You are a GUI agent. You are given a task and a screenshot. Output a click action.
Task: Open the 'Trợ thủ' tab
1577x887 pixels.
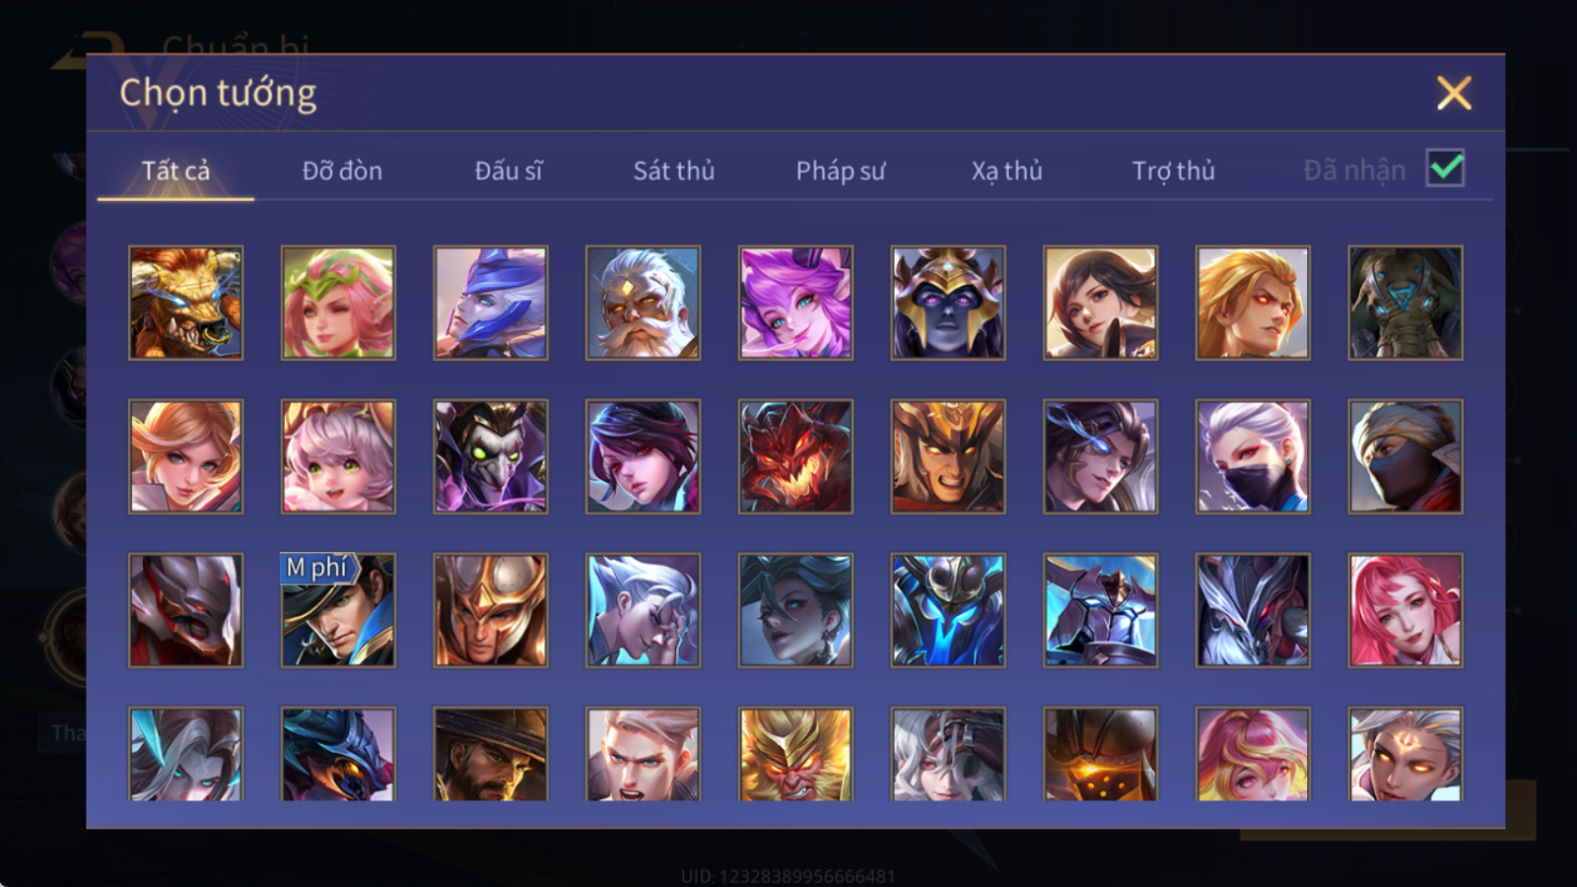pyautogui.click(x=1173, y=171)
